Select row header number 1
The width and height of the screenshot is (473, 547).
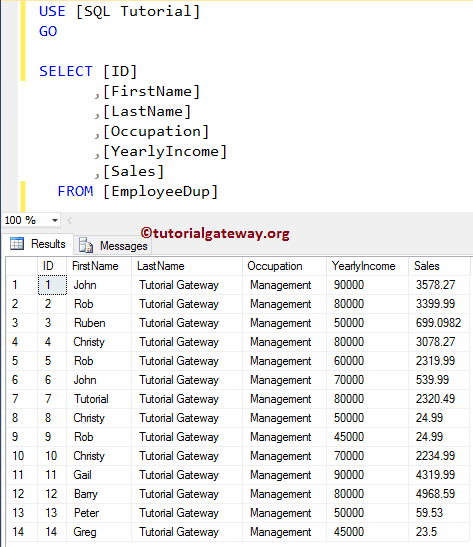click(x=22, y=285)
